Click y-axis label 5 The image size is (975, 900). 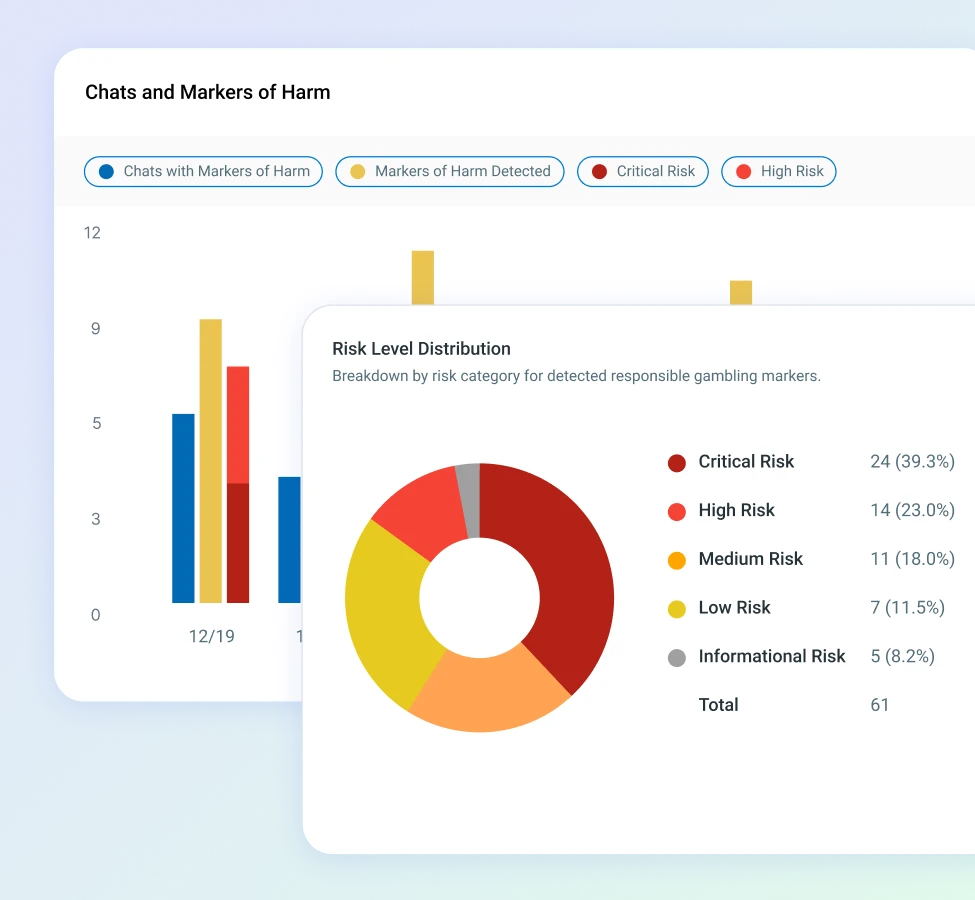click(x=96, y=424)
